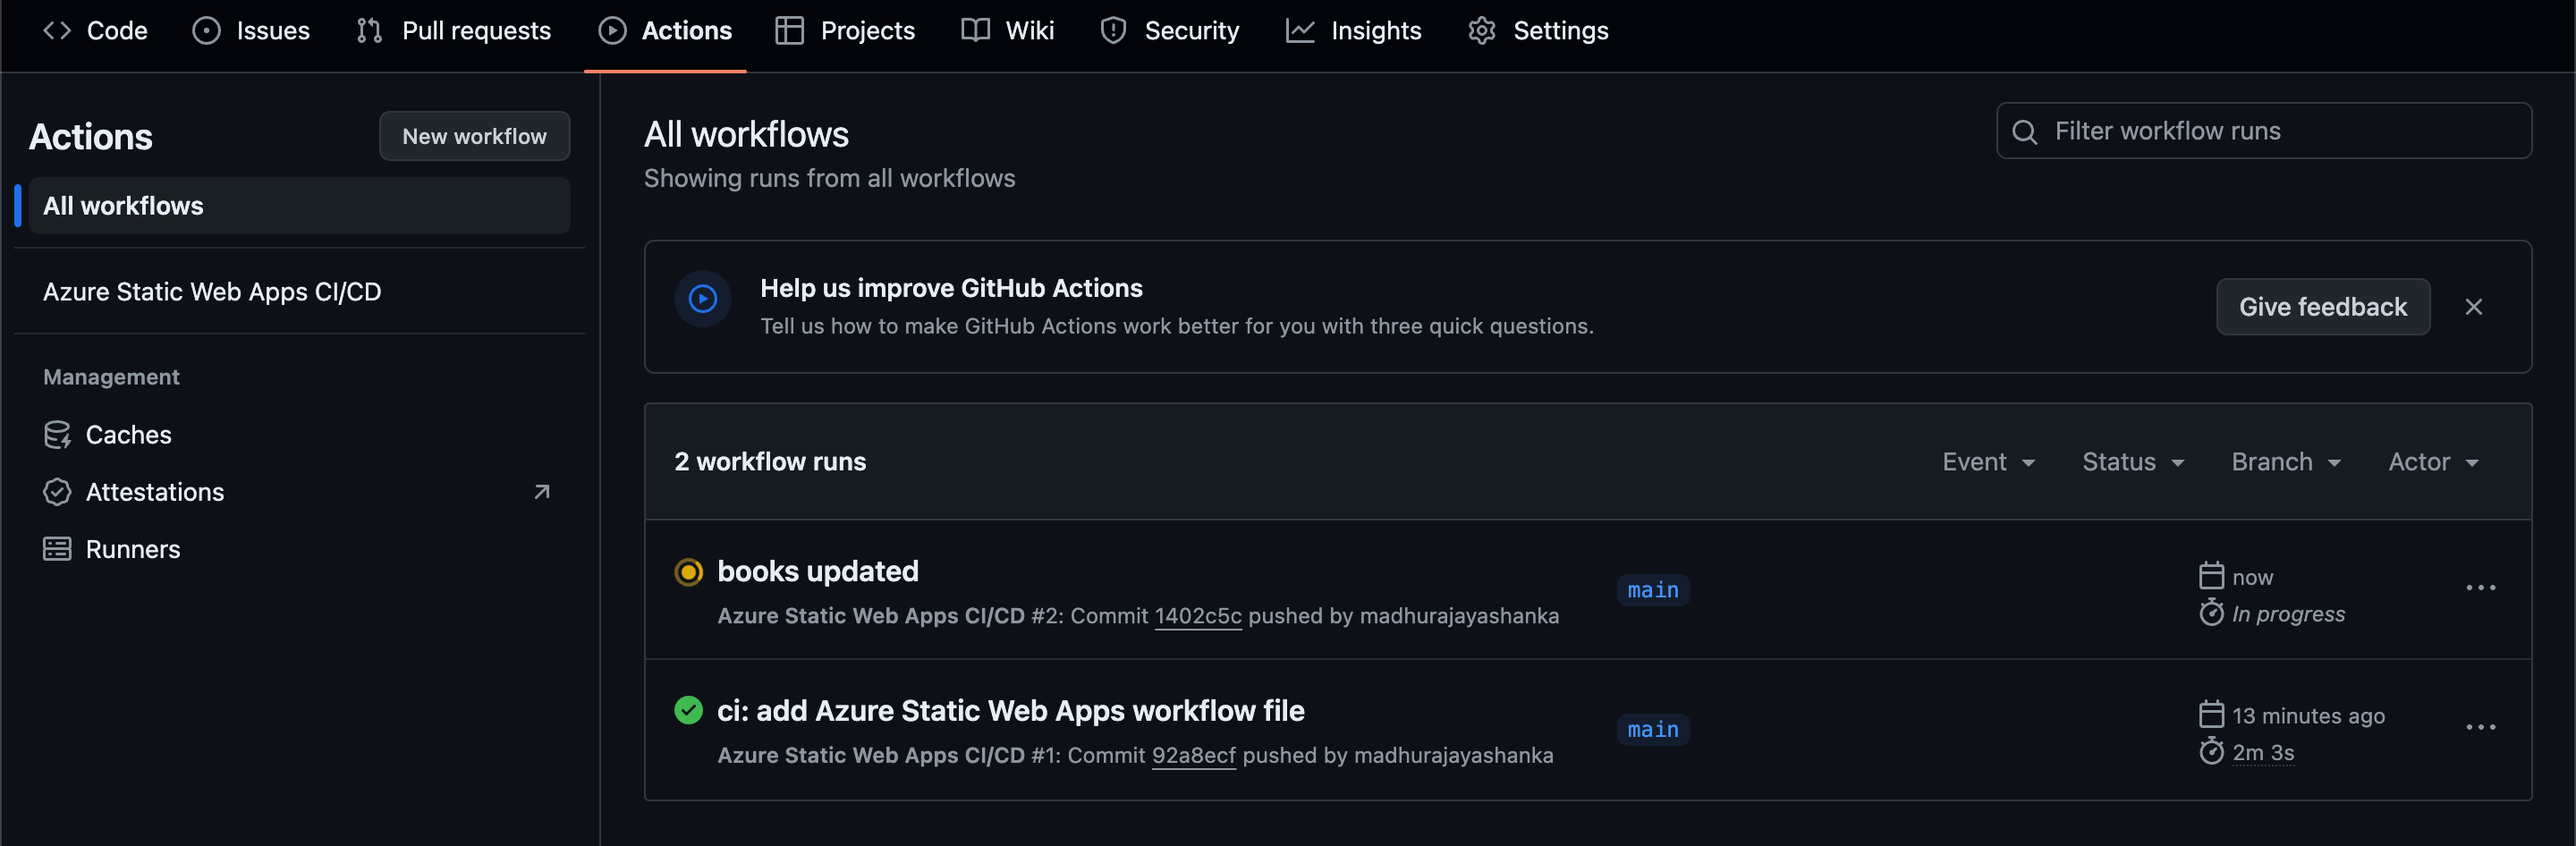Open commit 1402c5c link
This screenshot has height=846, width=2576.
coord(1197,616)
